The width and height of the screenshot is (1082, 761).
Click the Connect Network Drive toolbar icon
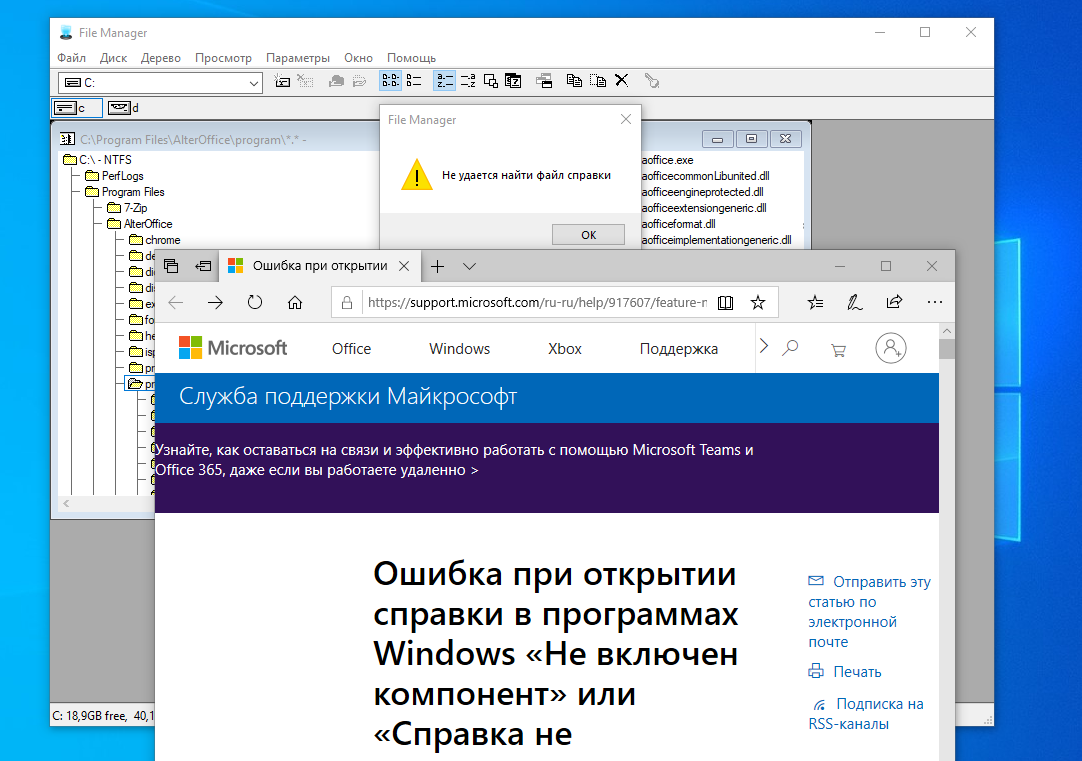[282, 81]
